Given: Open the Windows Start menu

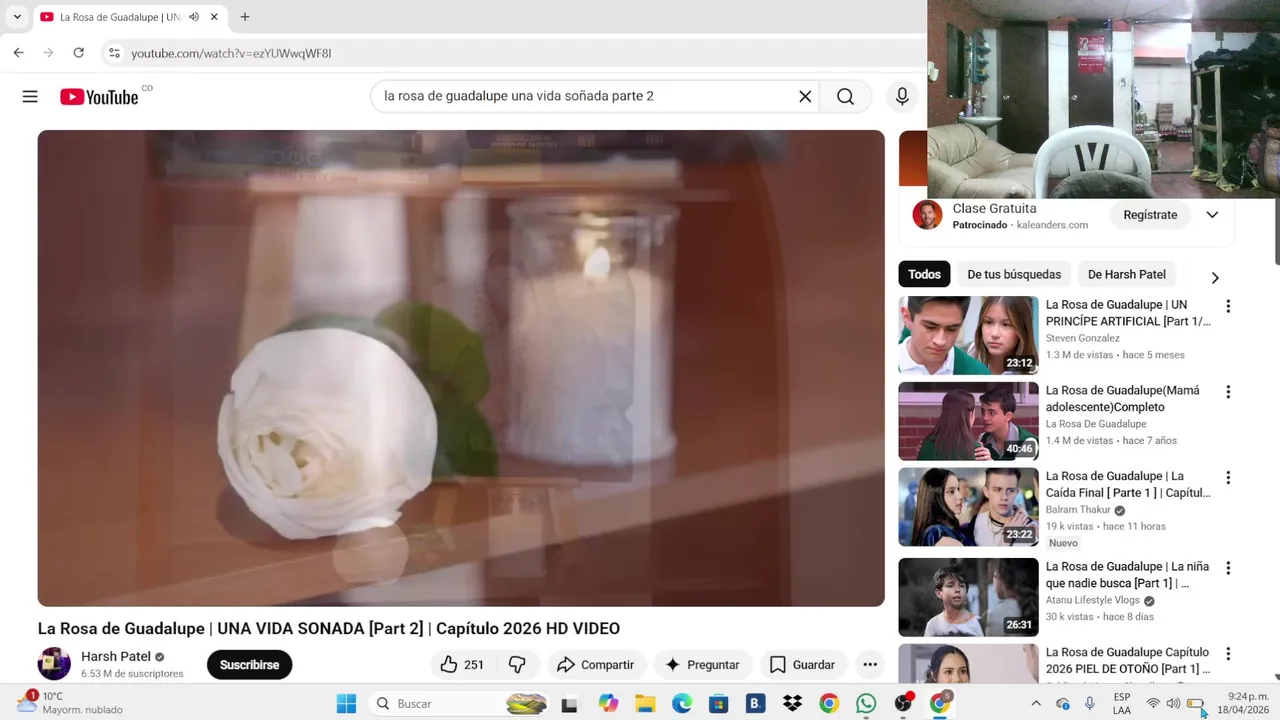Looking at the screenshot, I should pyautogui.click(x=346, y=704).
